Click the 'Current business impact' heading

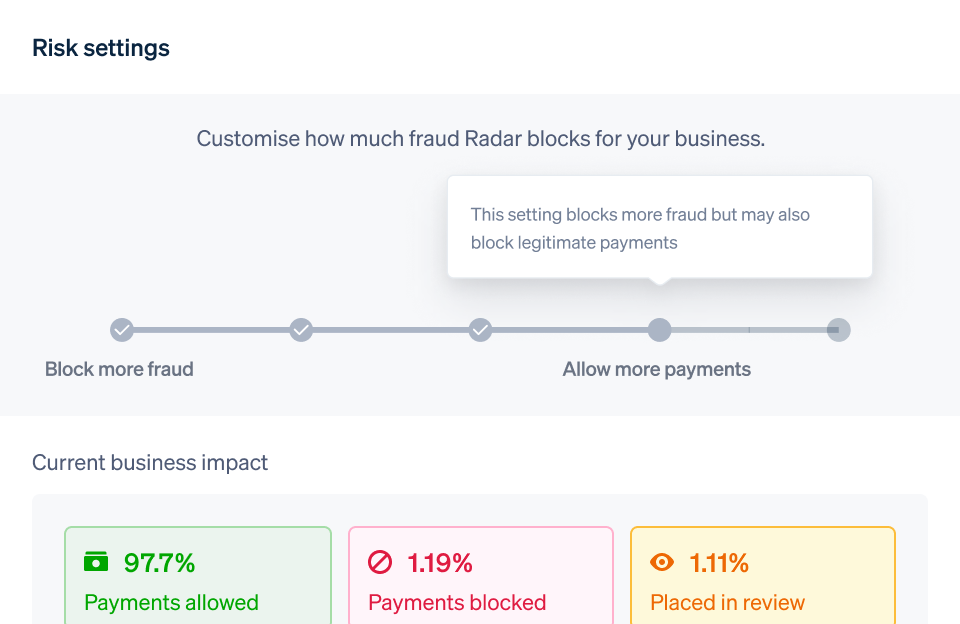150,463
